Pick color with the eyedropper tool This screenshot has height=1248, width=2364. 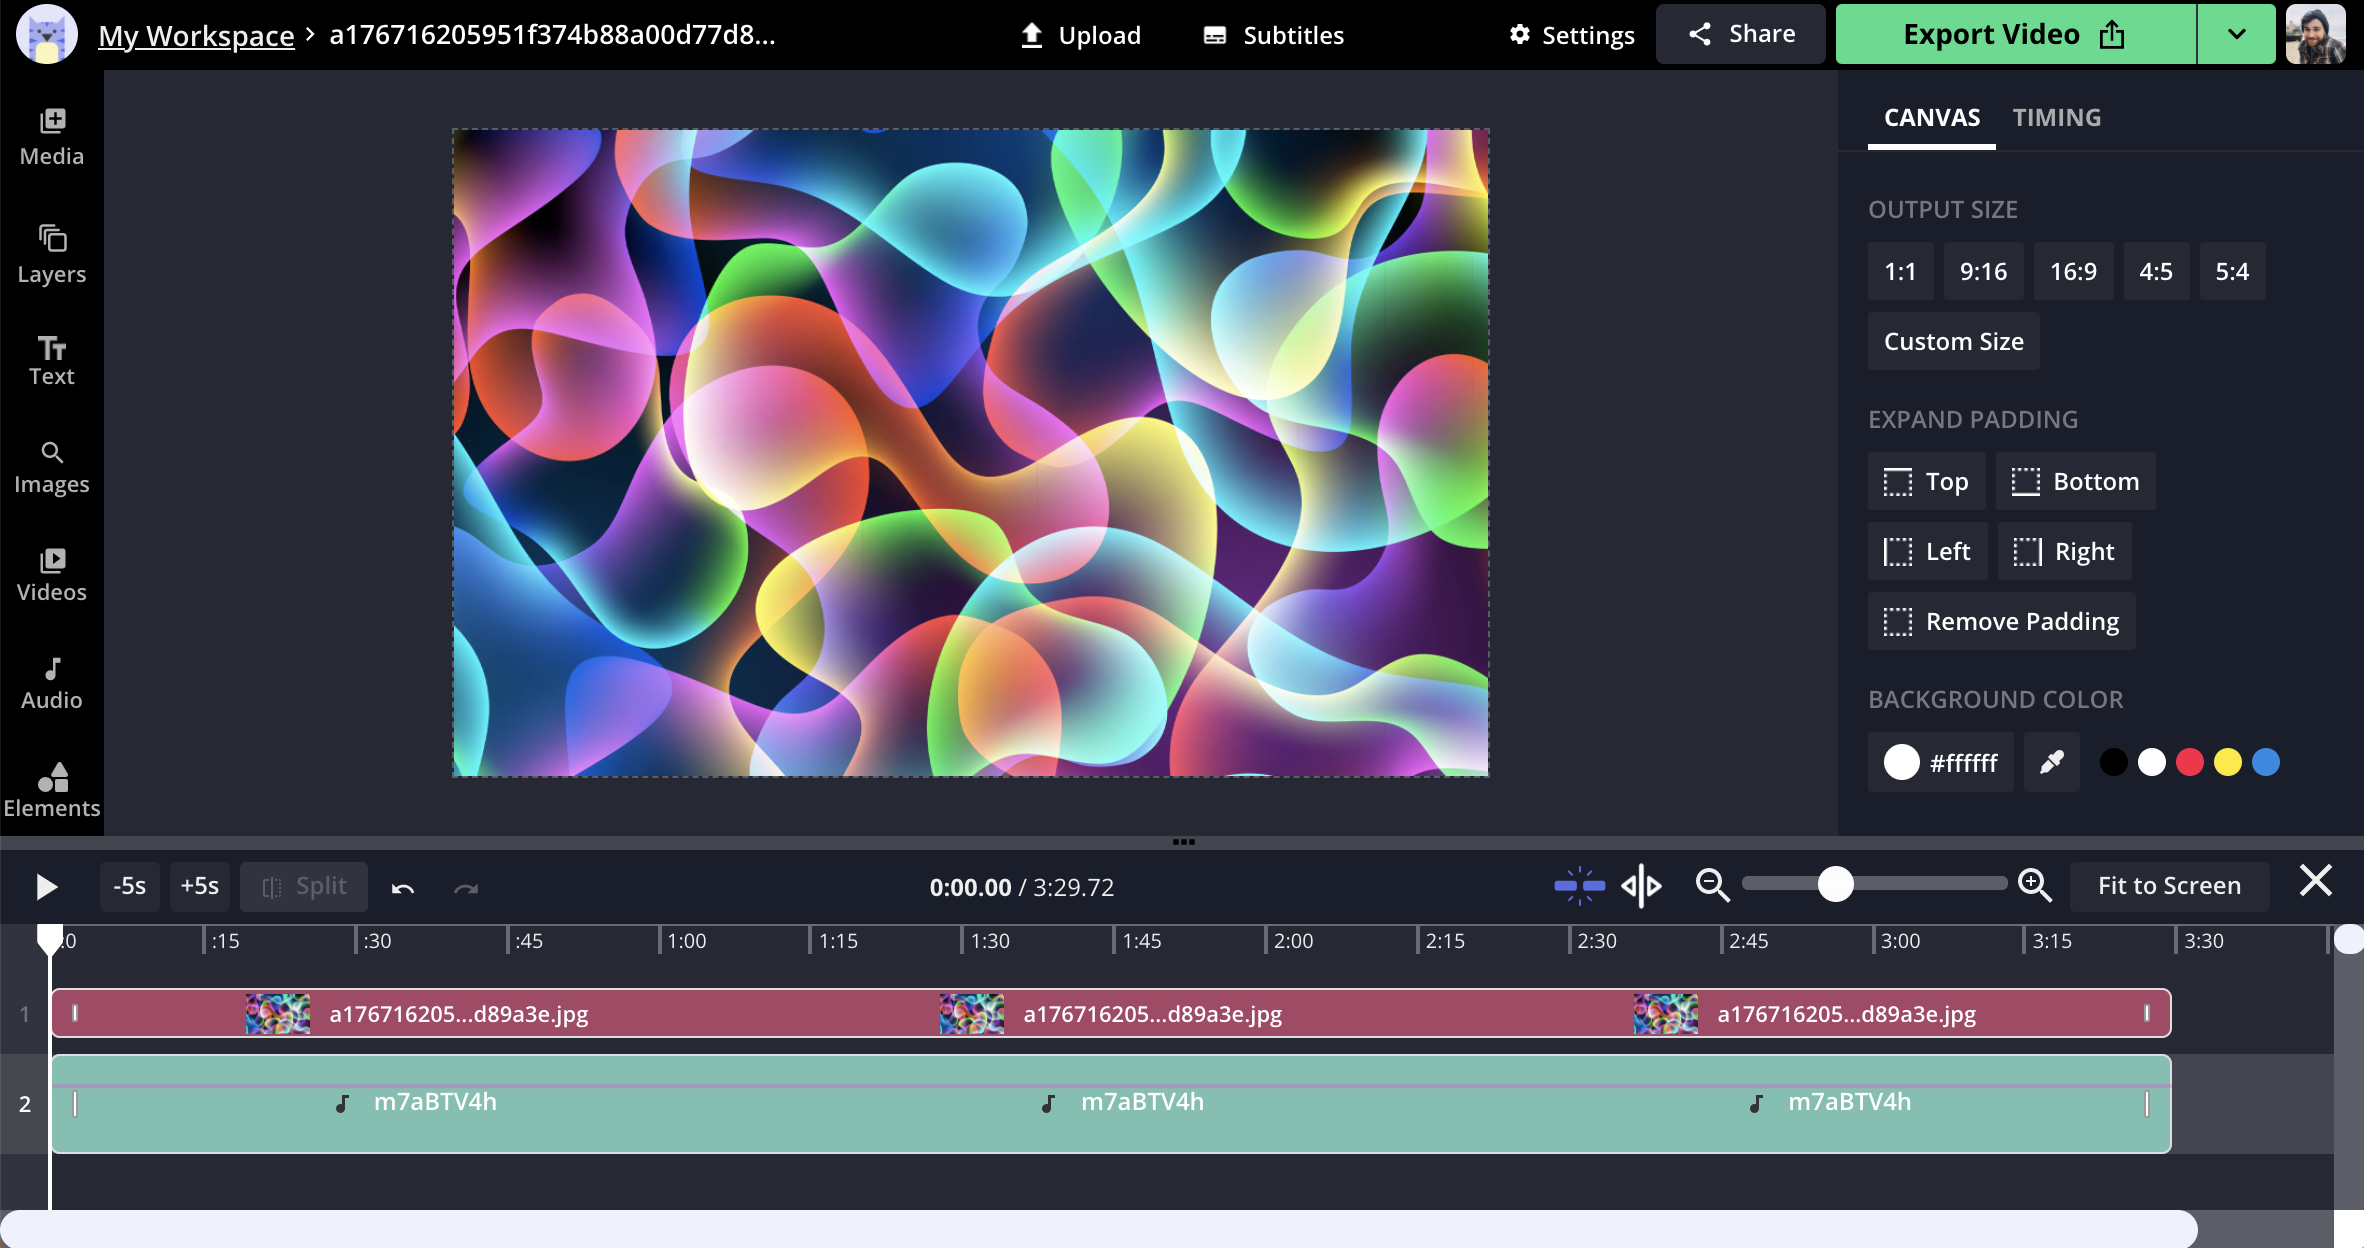pos(2051,763)
